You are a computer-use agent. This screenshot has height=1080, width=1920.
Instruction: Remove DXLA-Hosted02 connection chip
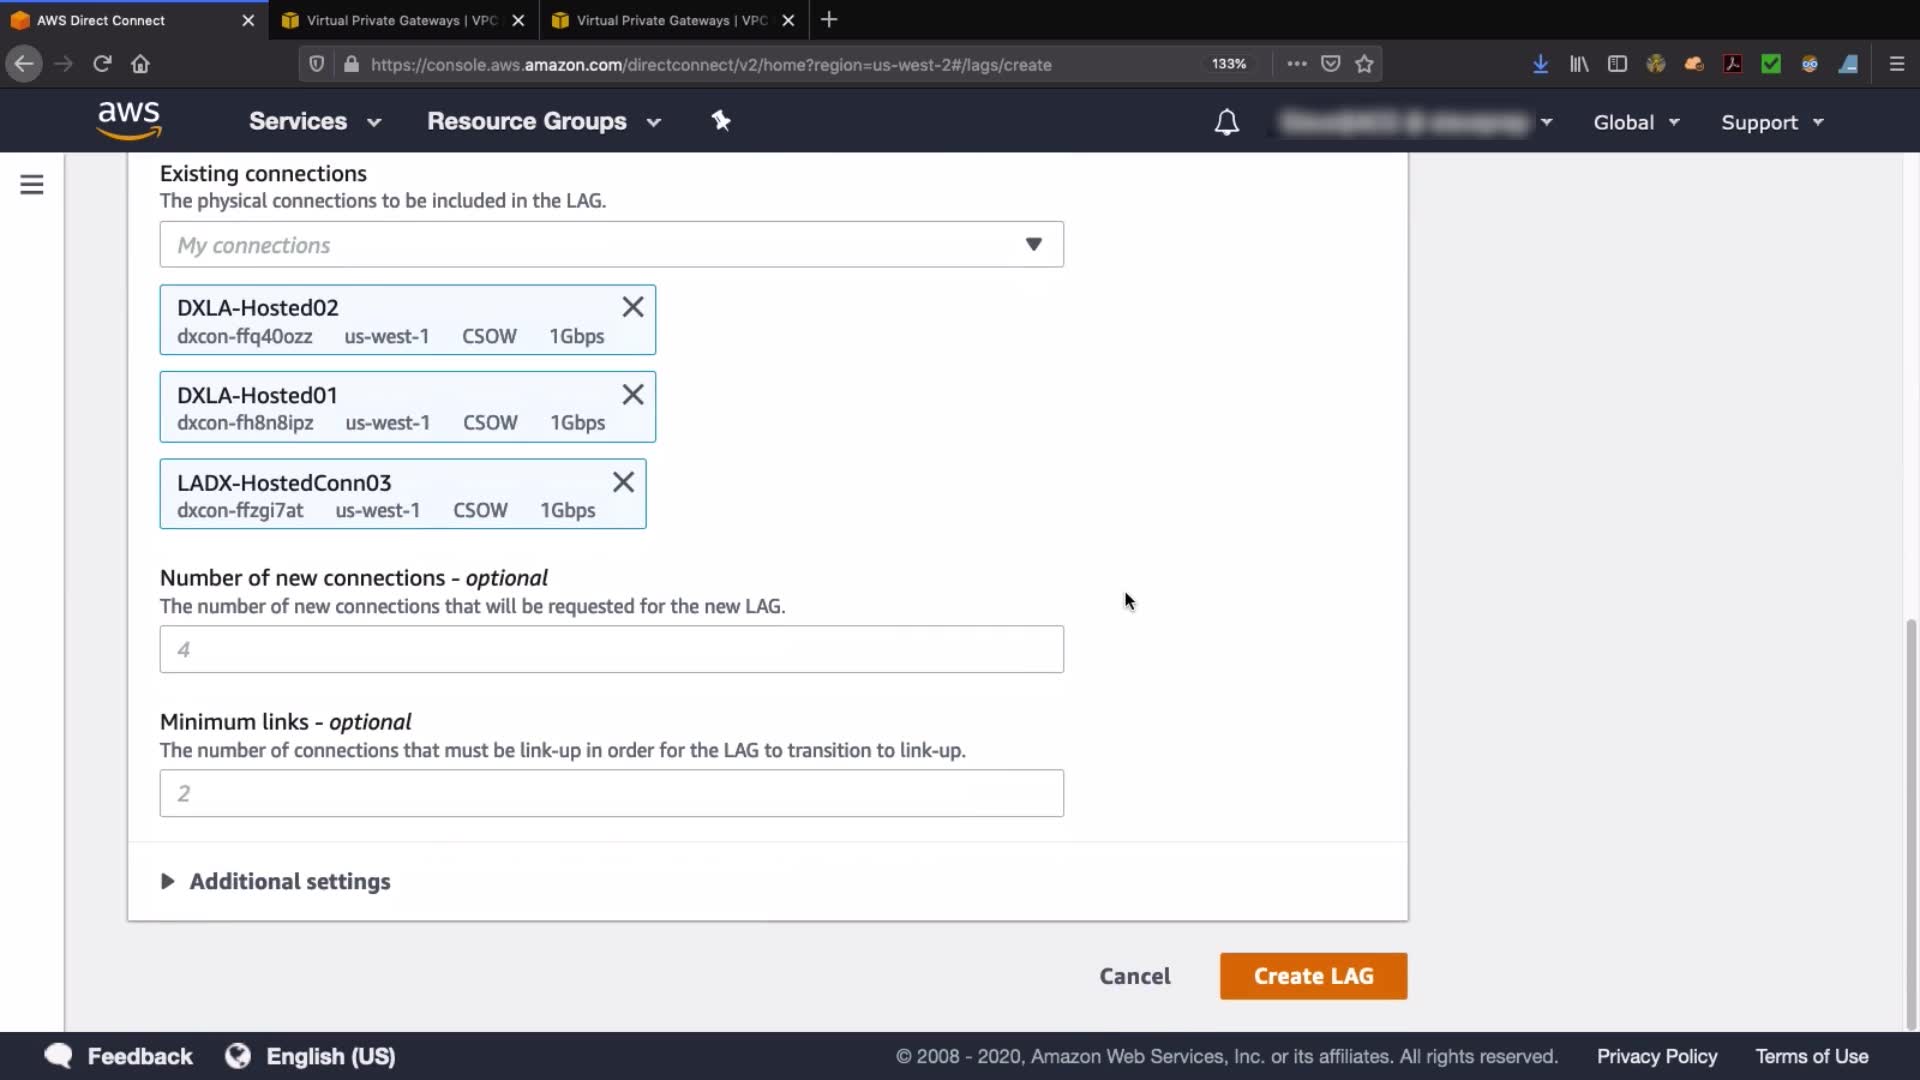(632, 307)
